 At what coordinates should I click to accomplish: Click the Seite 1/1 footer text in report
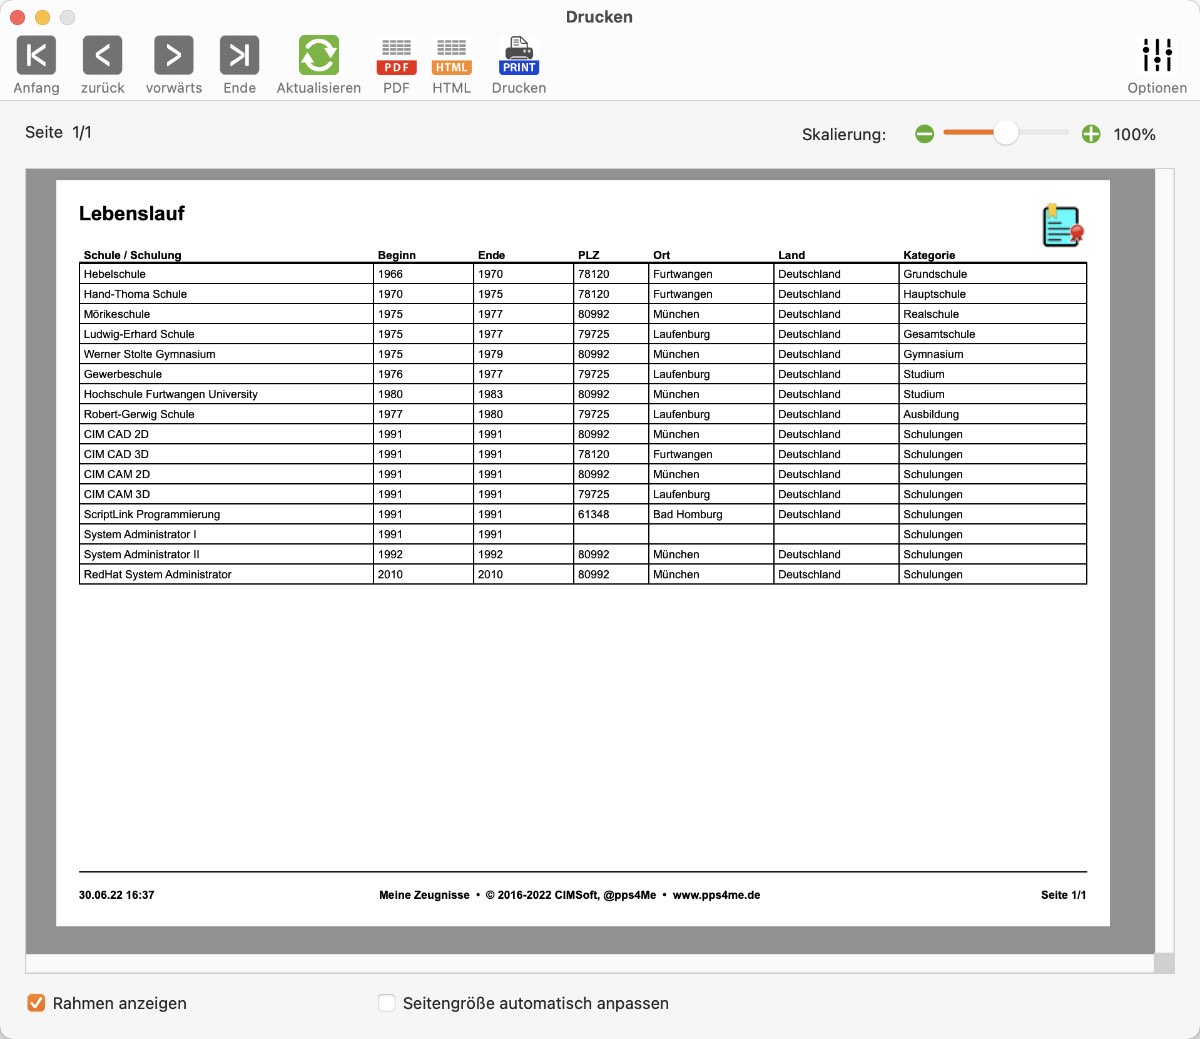click(1063, 895)
